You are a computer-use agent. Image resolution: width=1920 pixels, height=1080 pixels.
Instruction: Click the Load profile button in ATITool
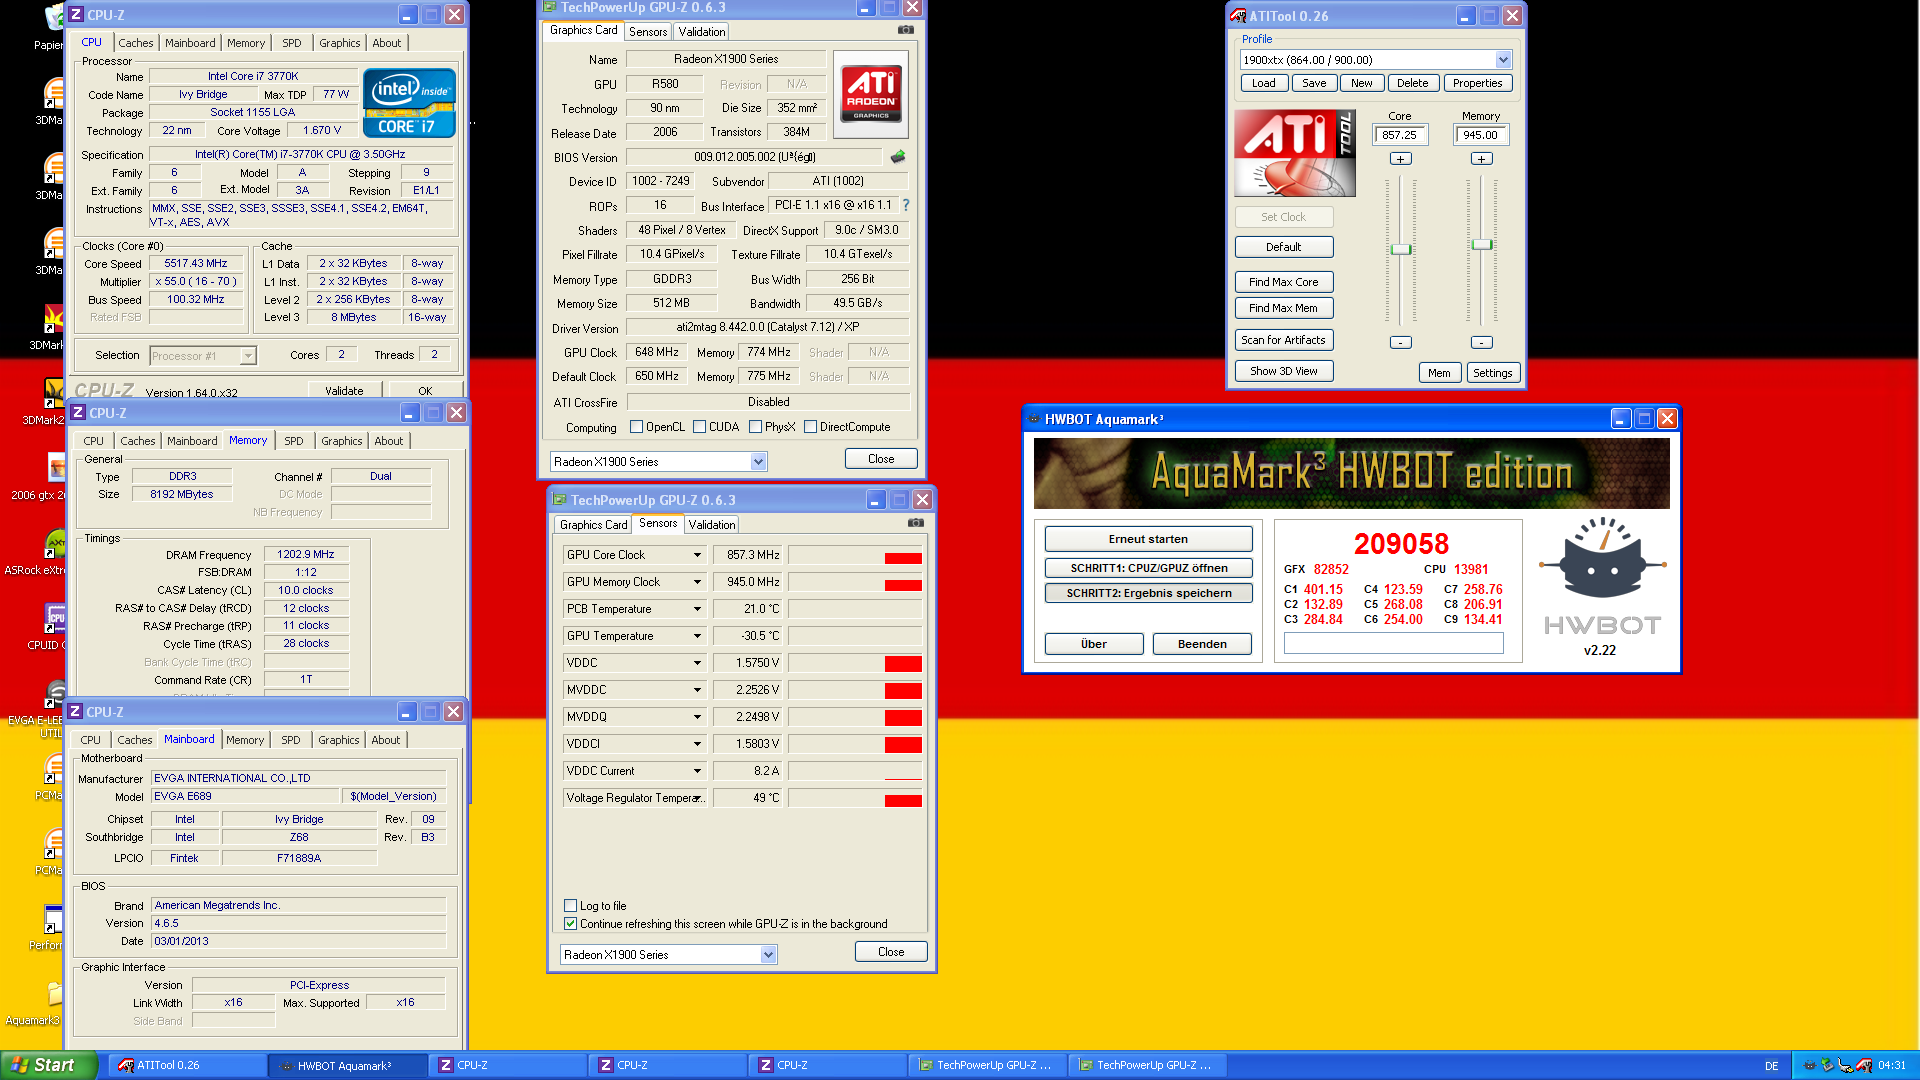click(1264, 83)
